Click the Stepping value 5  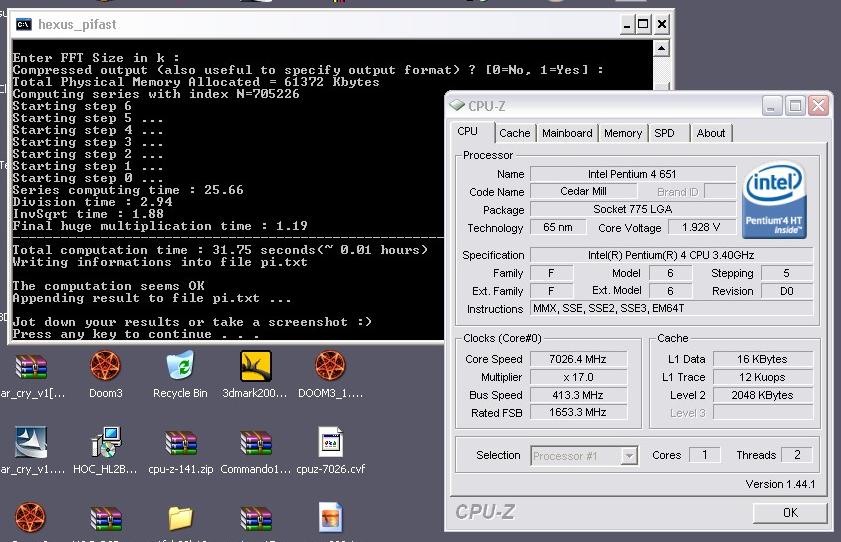[787, 273]
